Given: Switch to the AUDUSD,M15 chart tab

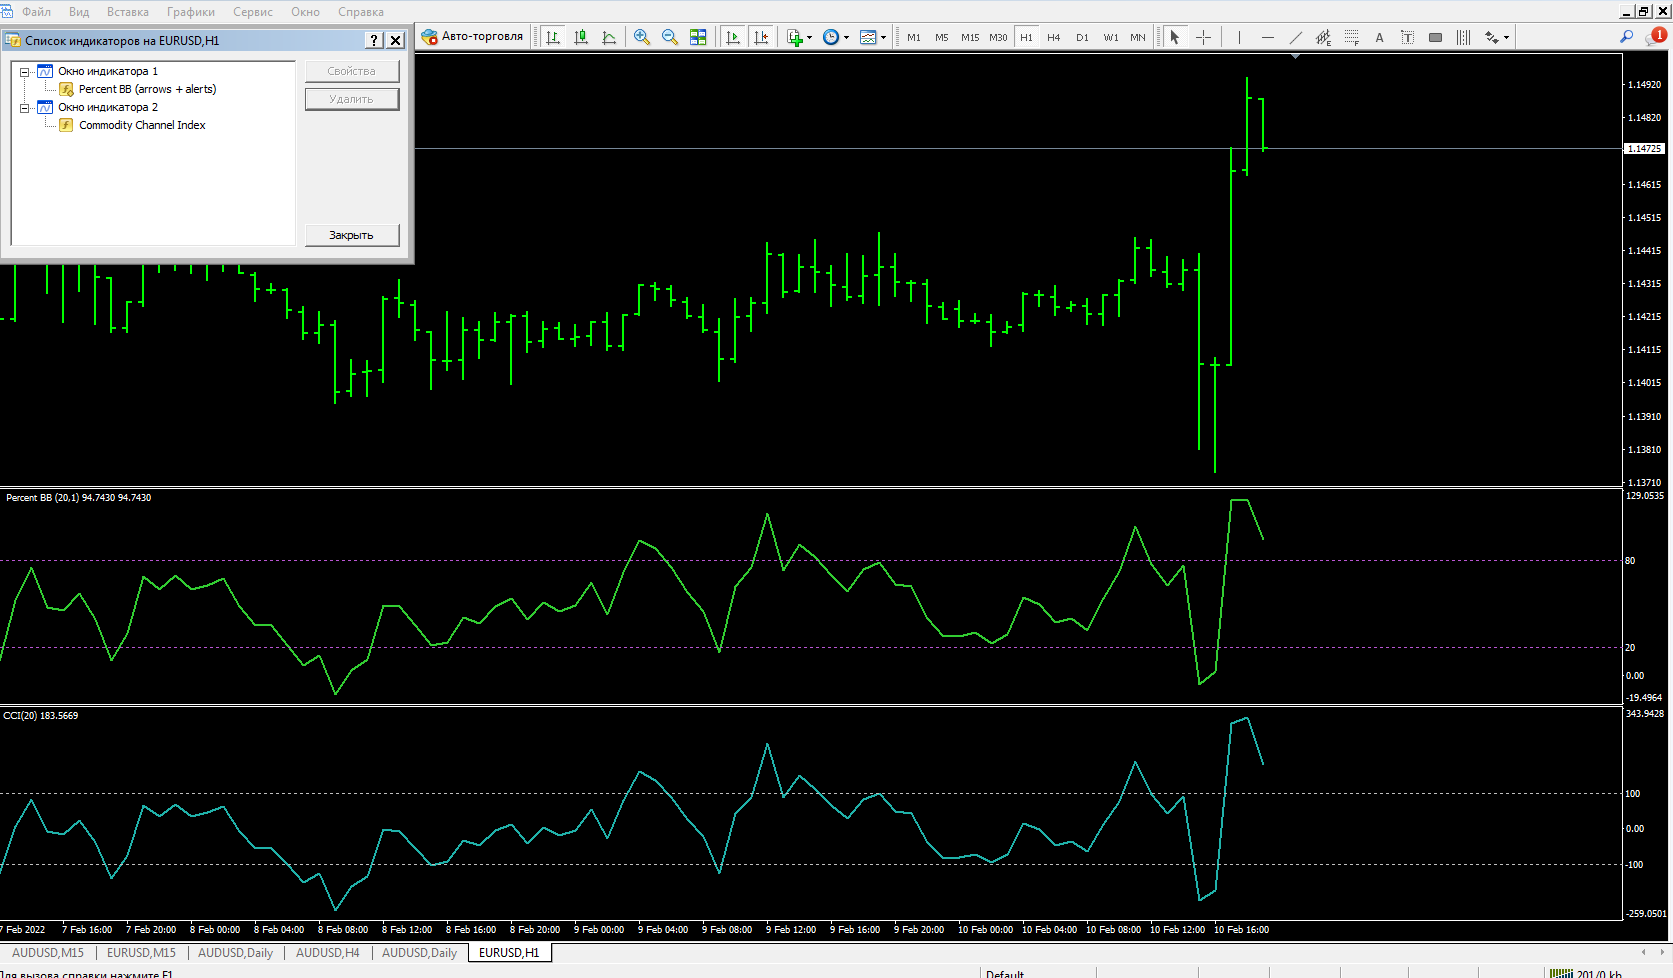Looking at the screenshot, I should [x=48, y=953].
